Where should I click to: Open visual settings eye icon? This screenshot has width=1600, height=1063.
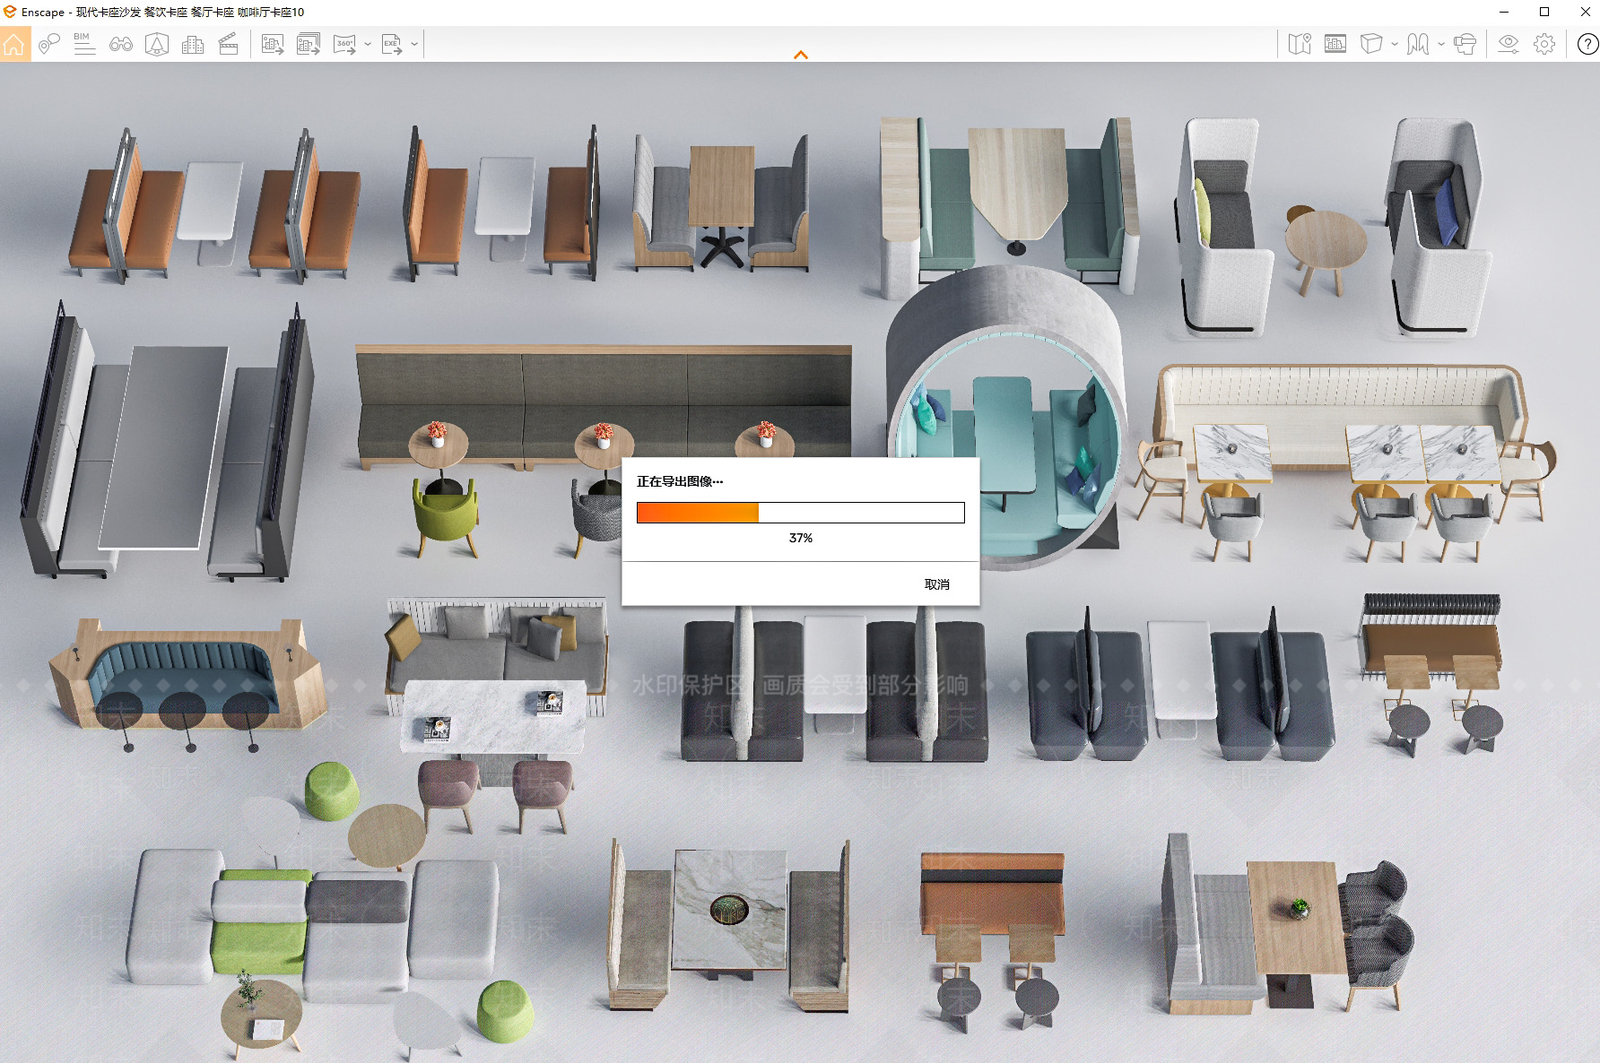pyautogui.click(x=1508, y=44)
